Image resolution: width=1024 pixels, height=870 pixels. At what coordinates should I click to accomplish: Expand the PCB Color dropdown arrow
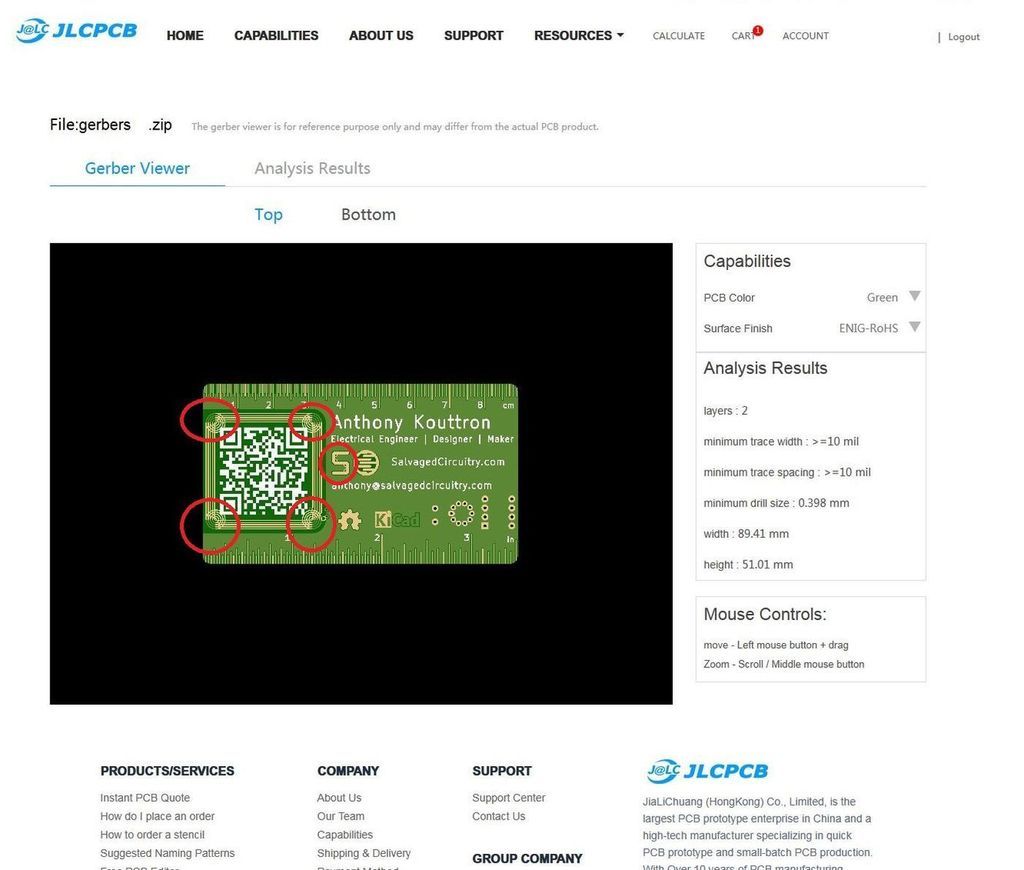pos(915,297)
